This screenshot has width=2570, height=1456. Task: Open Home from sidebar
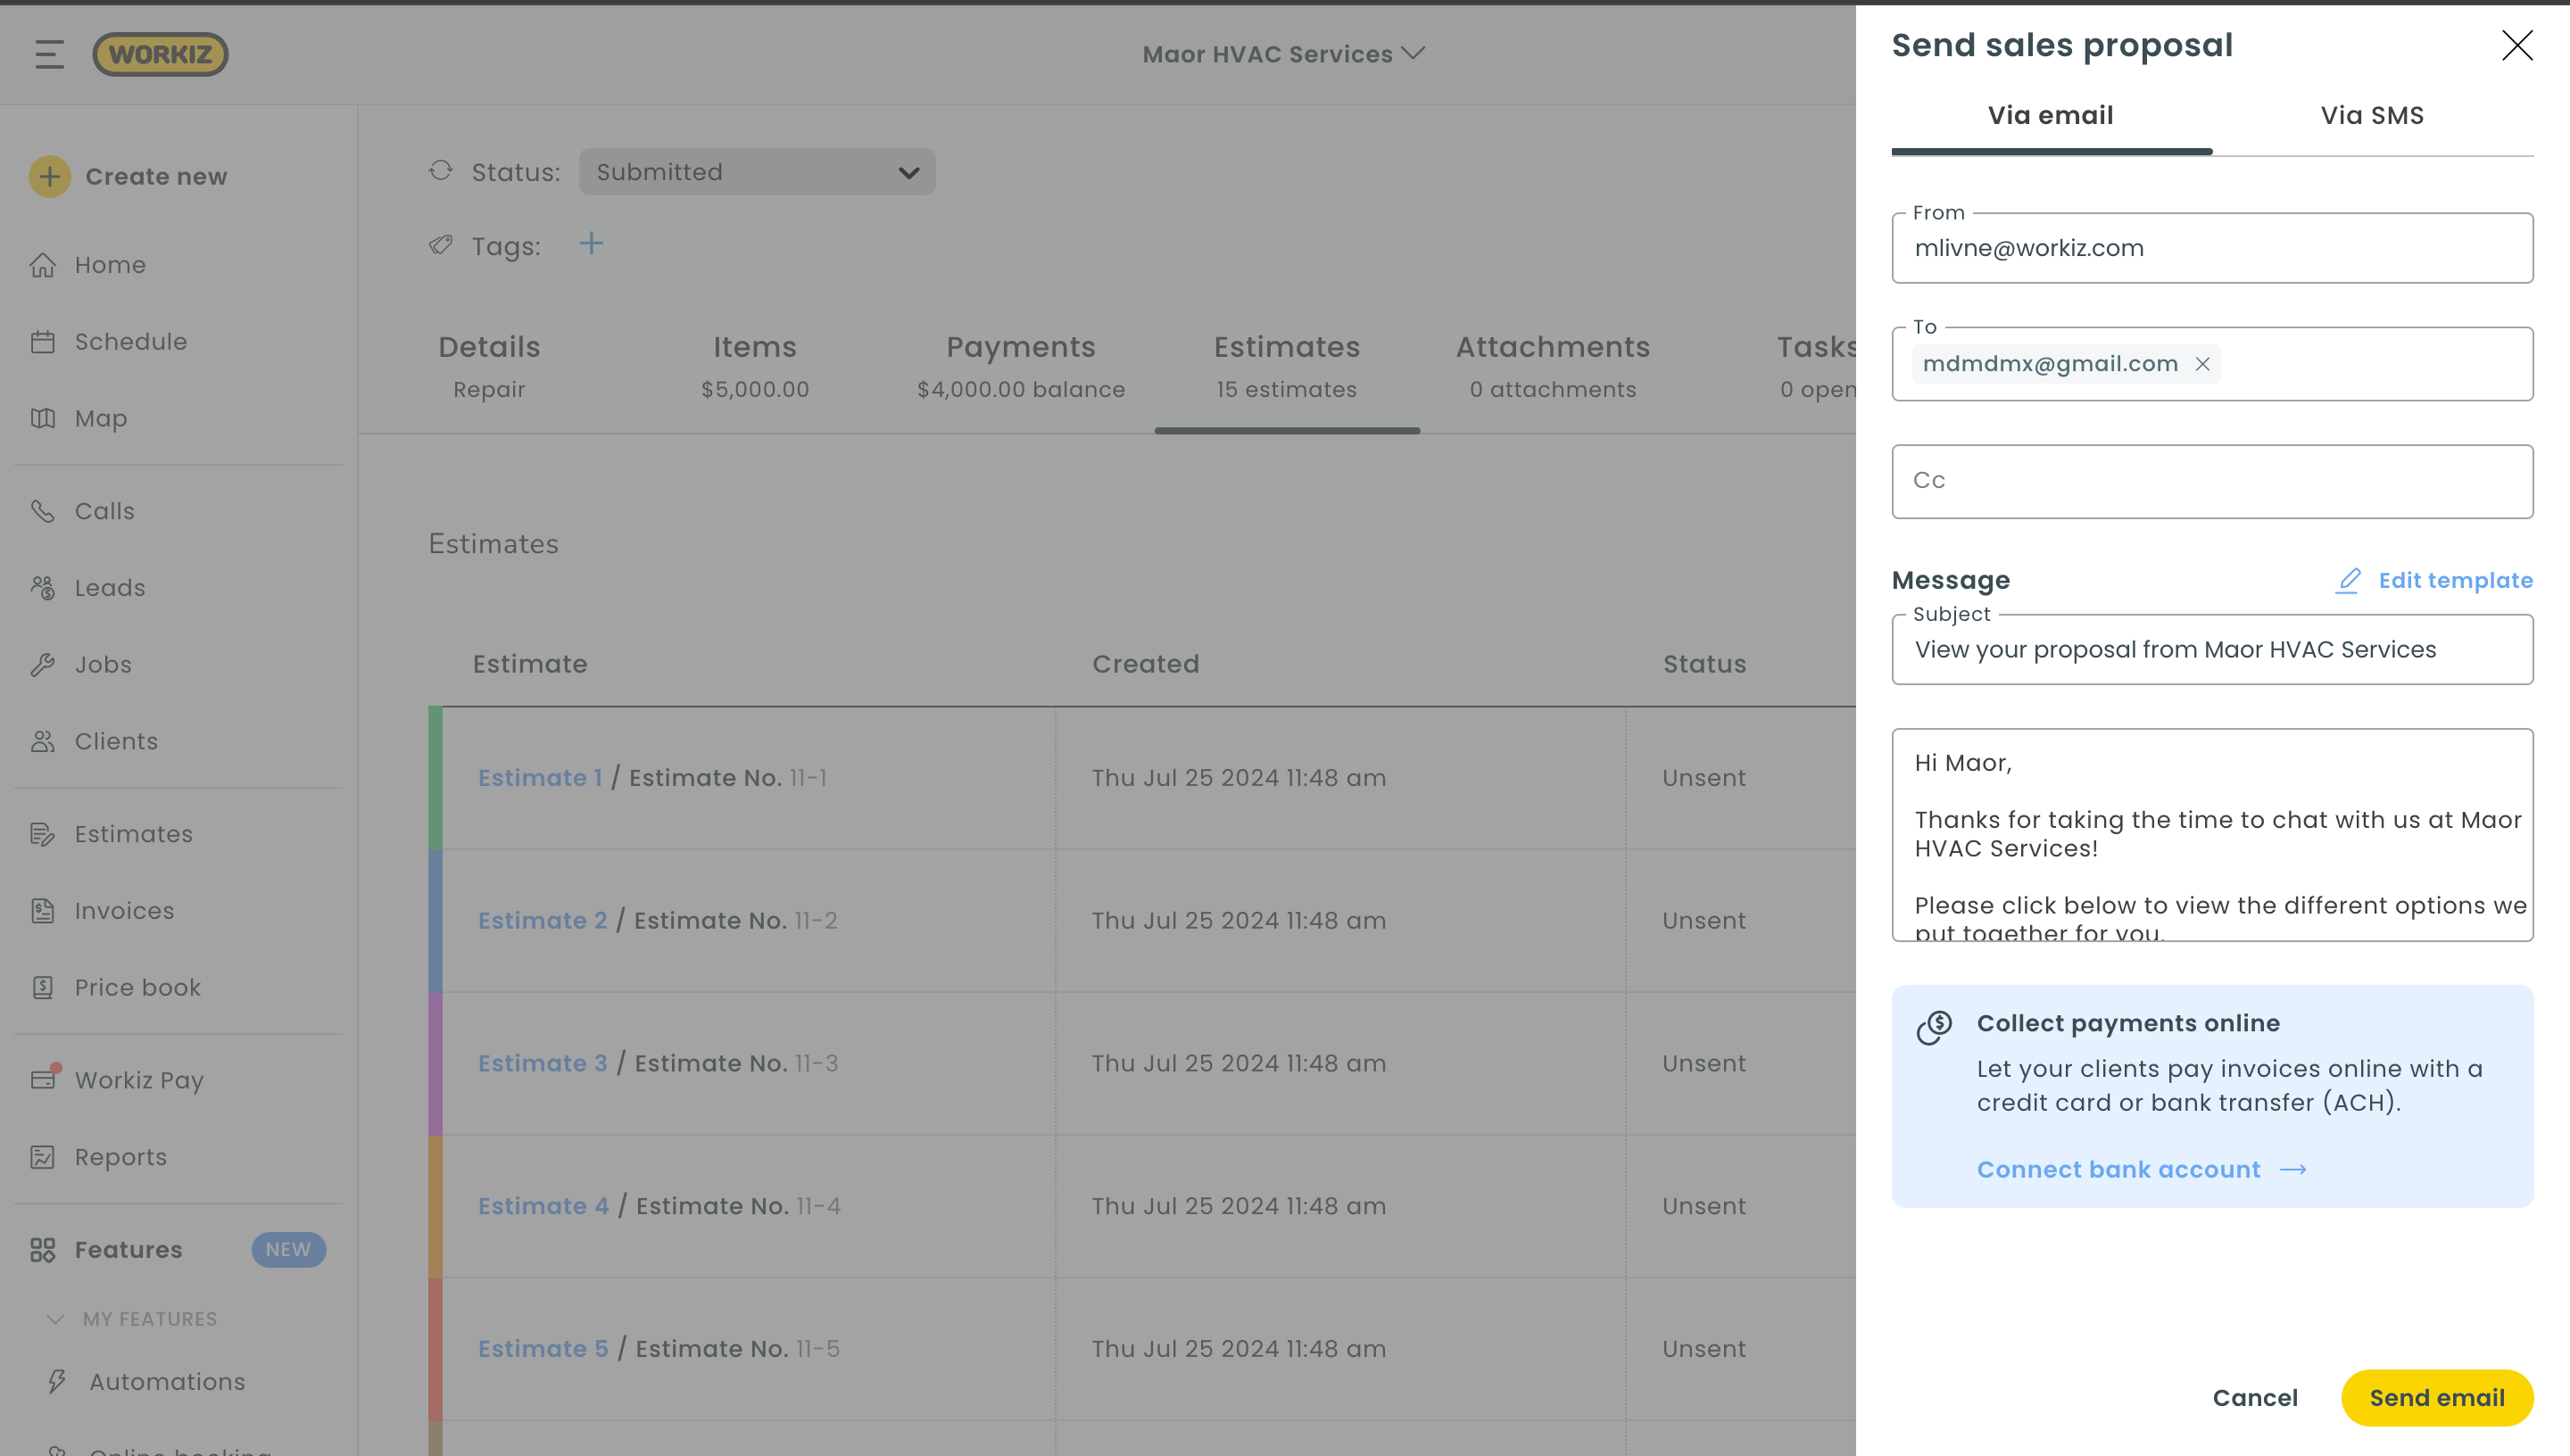(110, 265)
